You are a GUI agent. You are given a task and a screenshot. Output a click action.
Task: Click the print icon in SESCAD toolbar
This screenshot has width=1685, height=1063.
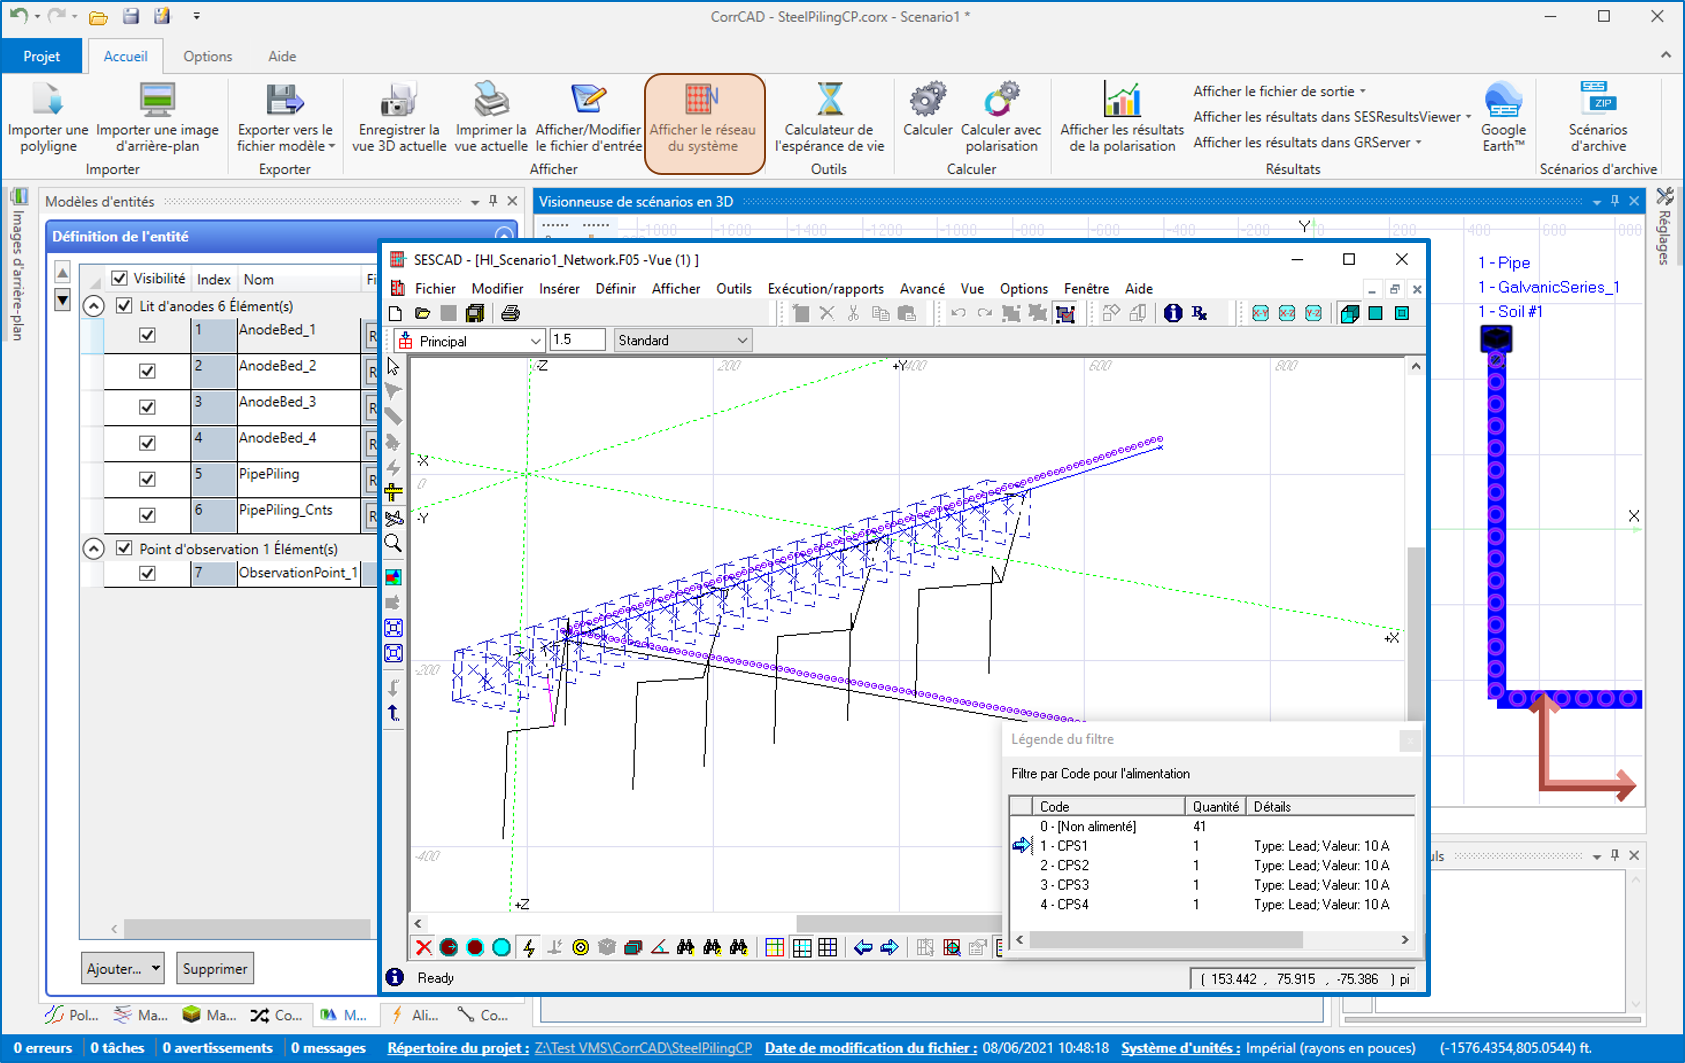click(510, 314)
